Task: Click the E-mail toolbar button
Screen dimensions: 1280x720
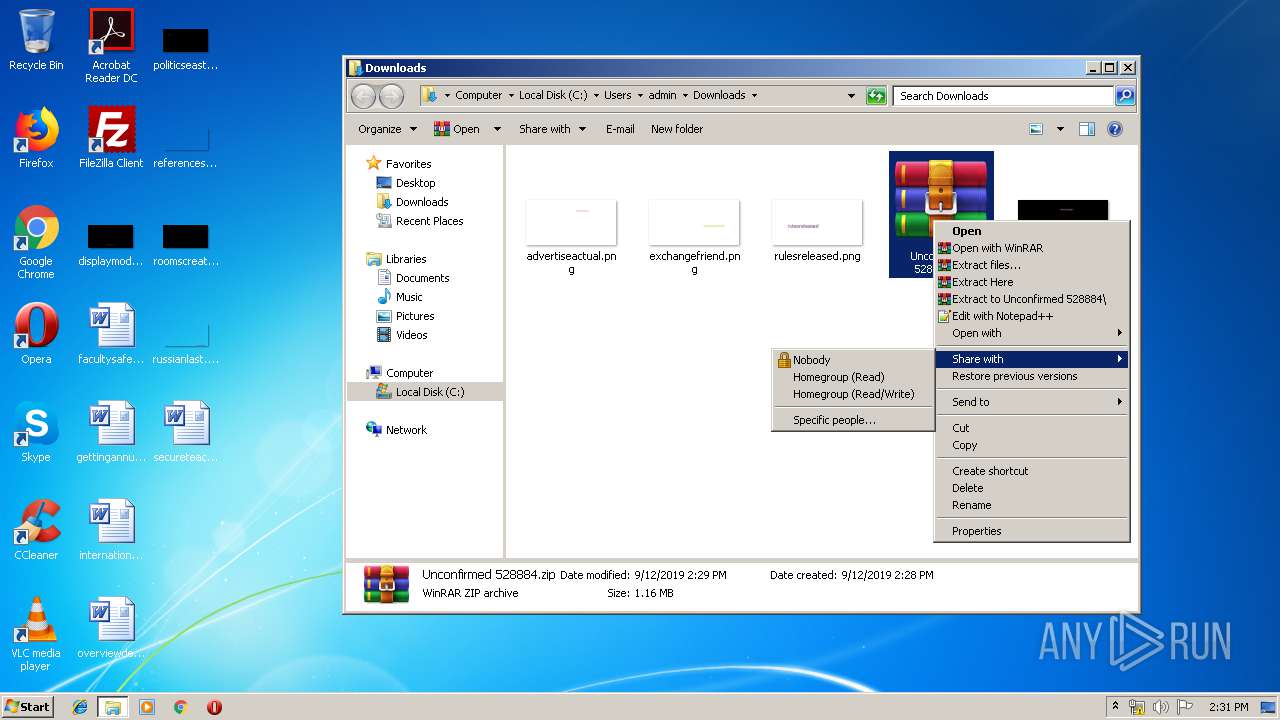Action: pyautogui.click(x=620, y=129)
